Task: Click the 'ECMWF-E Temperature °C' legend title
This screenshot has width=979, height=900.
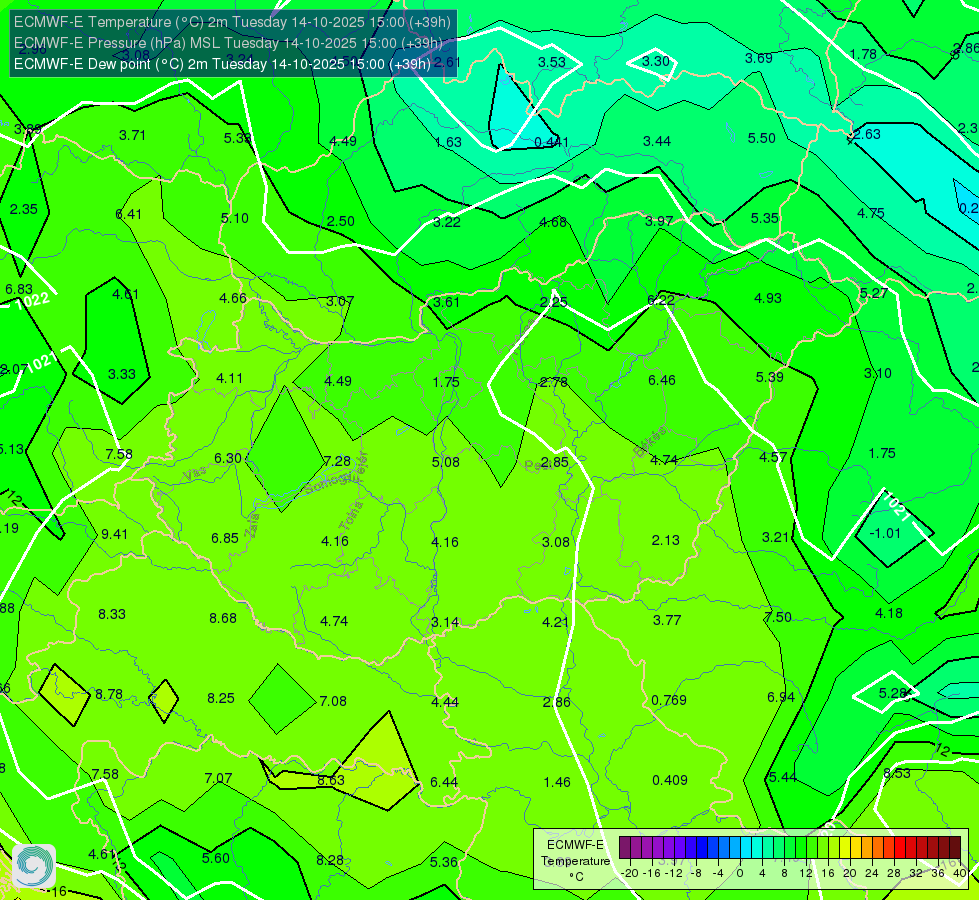Action: (x=575, y=861)
